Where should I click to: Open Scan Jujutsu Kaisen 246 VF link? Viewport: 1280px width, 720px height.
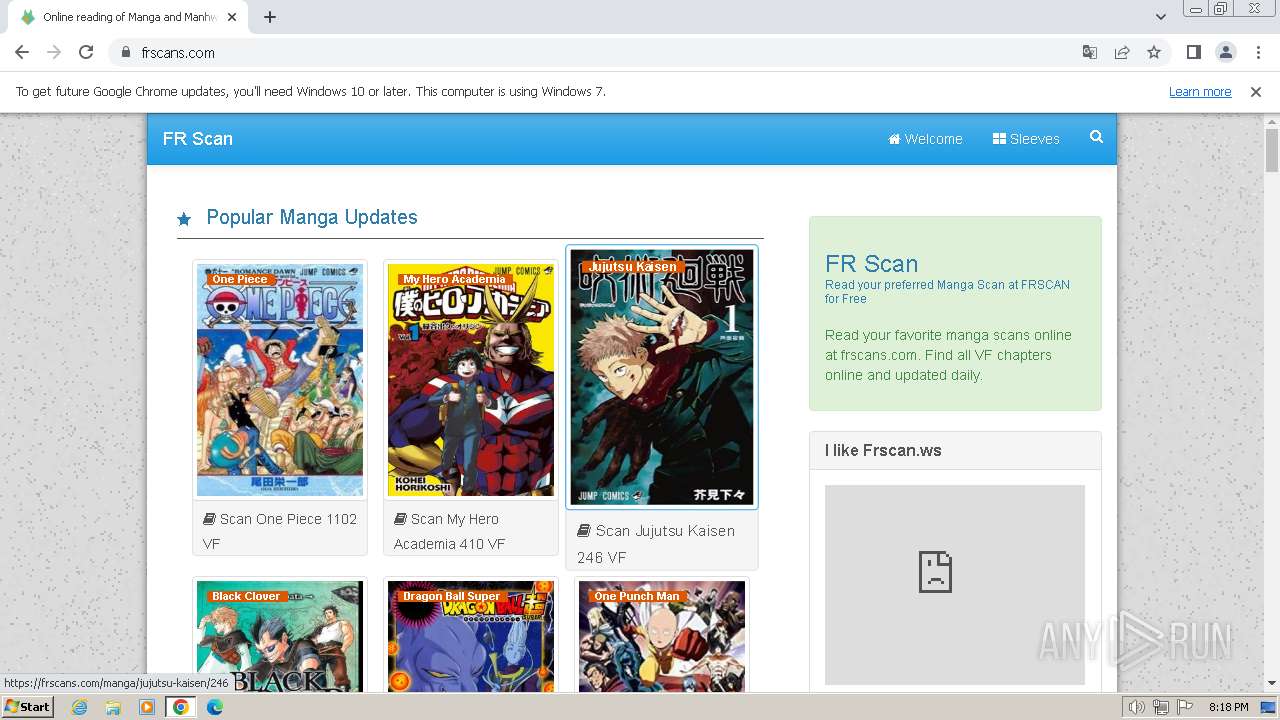click(x=656, y=544)
